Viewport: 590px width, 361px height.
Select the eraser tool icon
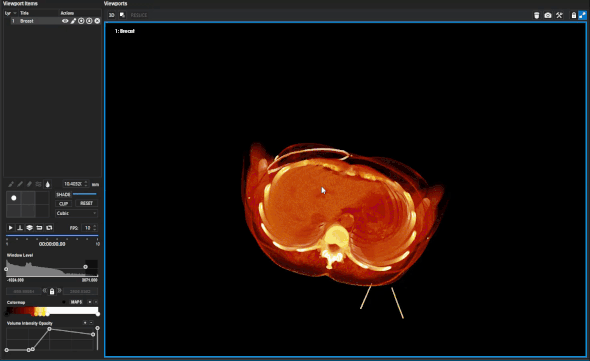coord(29,184)
